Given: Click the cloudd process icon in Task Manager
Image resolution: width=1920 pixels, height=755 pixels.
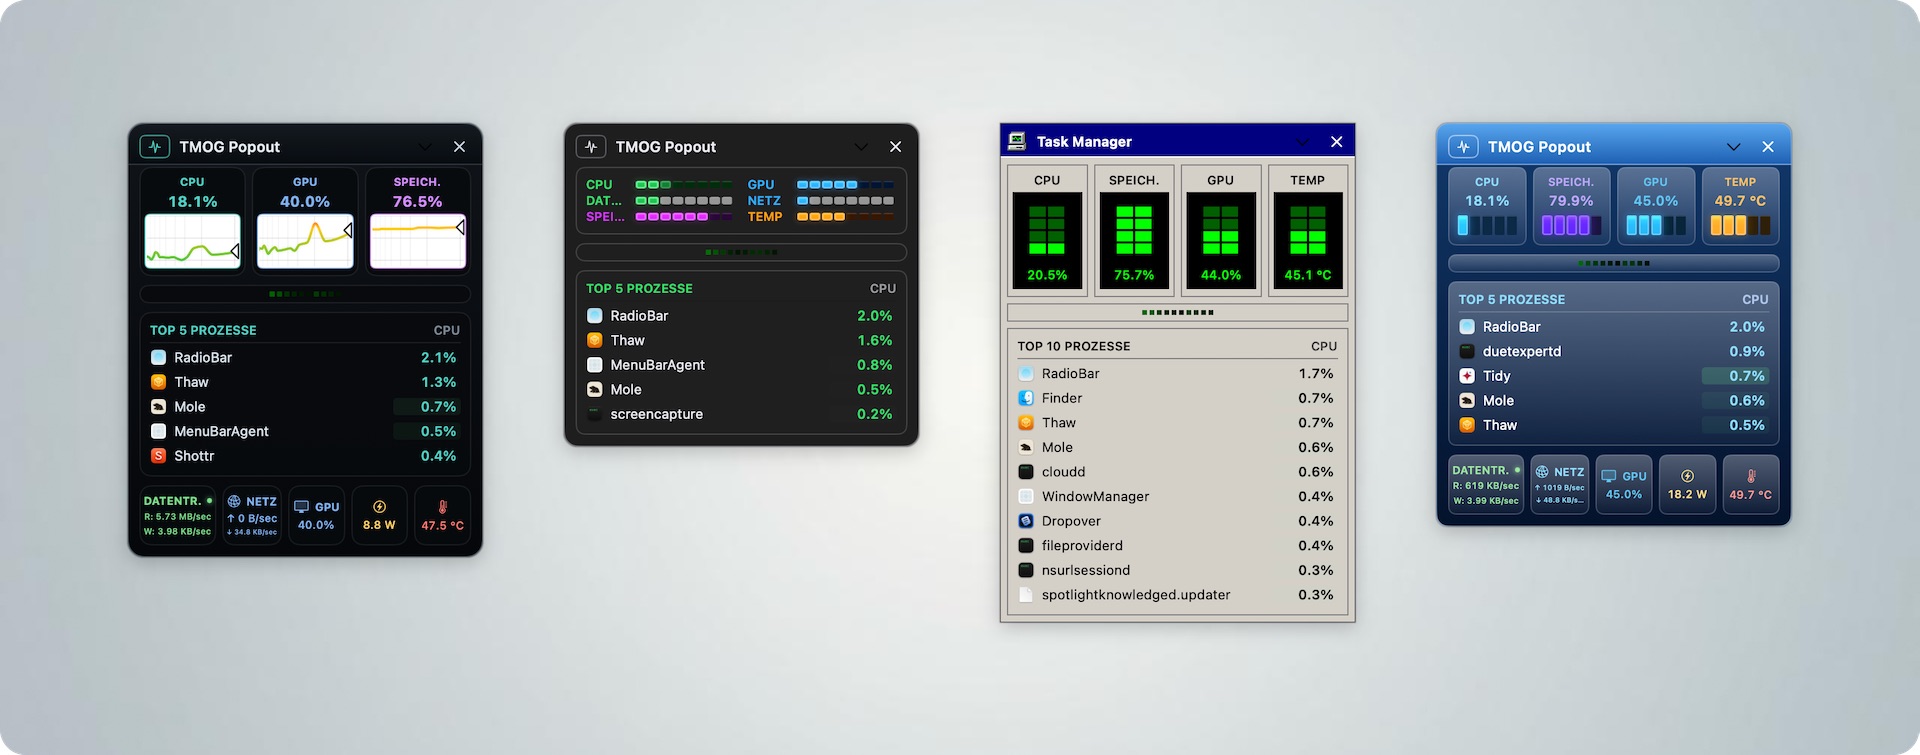Looking at the screenshot, I should click(x=1026, y=472).
